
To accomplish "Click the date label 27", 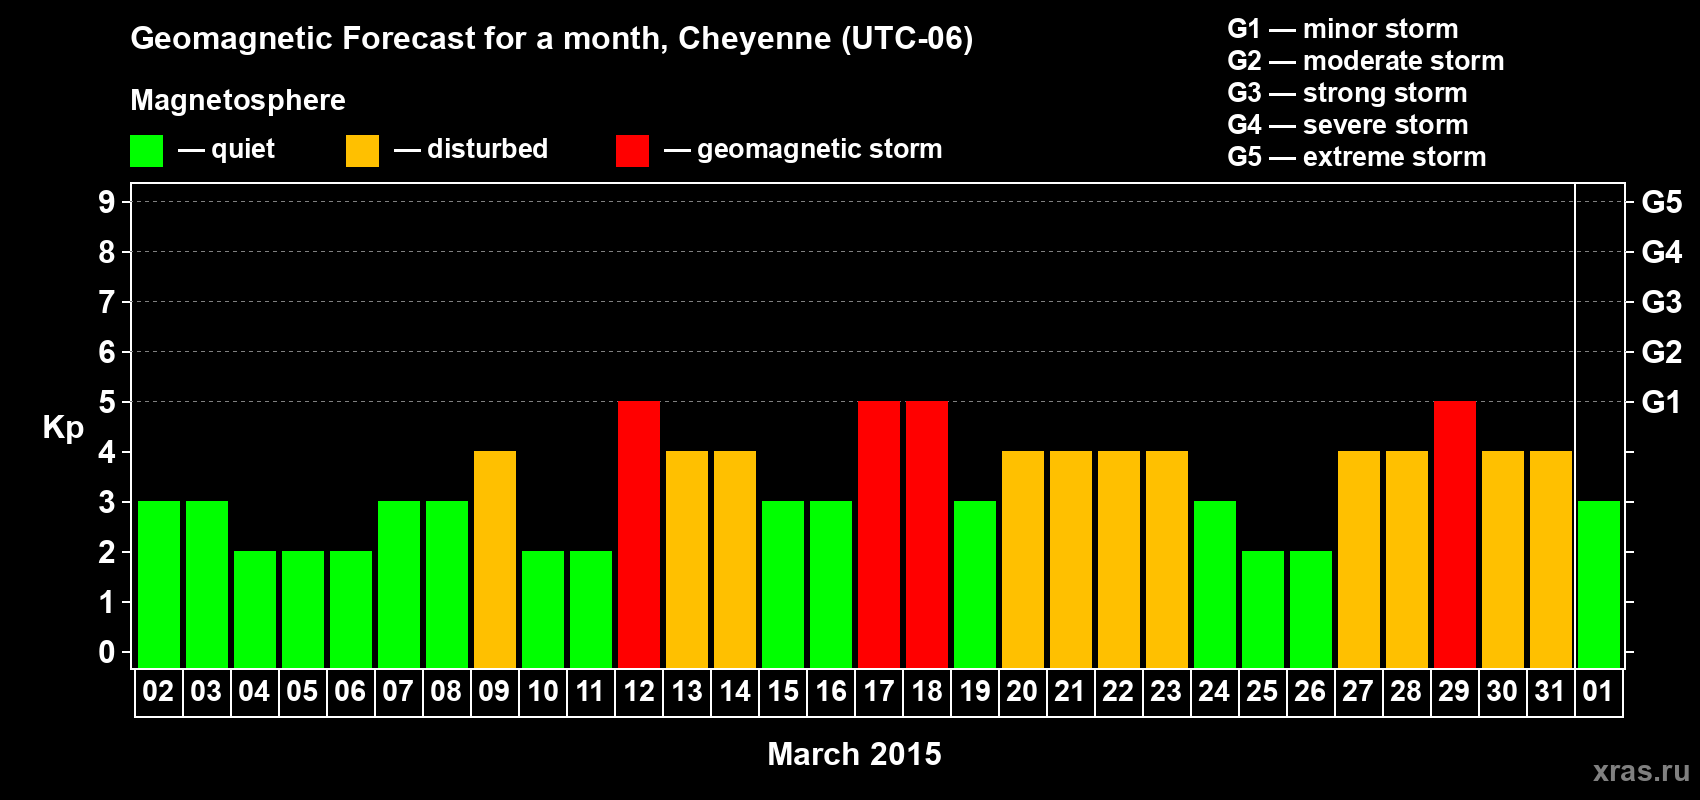I will tap(1358, 691).
